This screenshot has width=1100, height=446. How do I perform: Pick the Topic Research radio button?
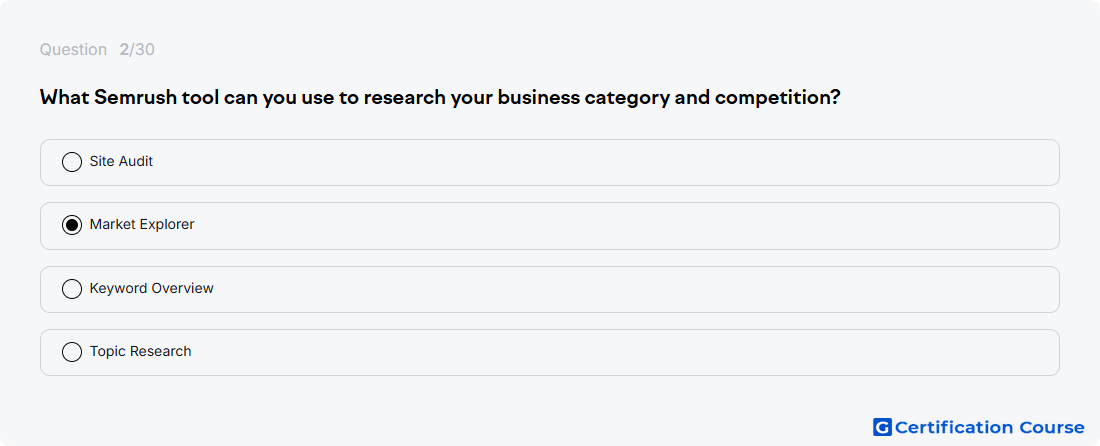click(x=72, y=352)
